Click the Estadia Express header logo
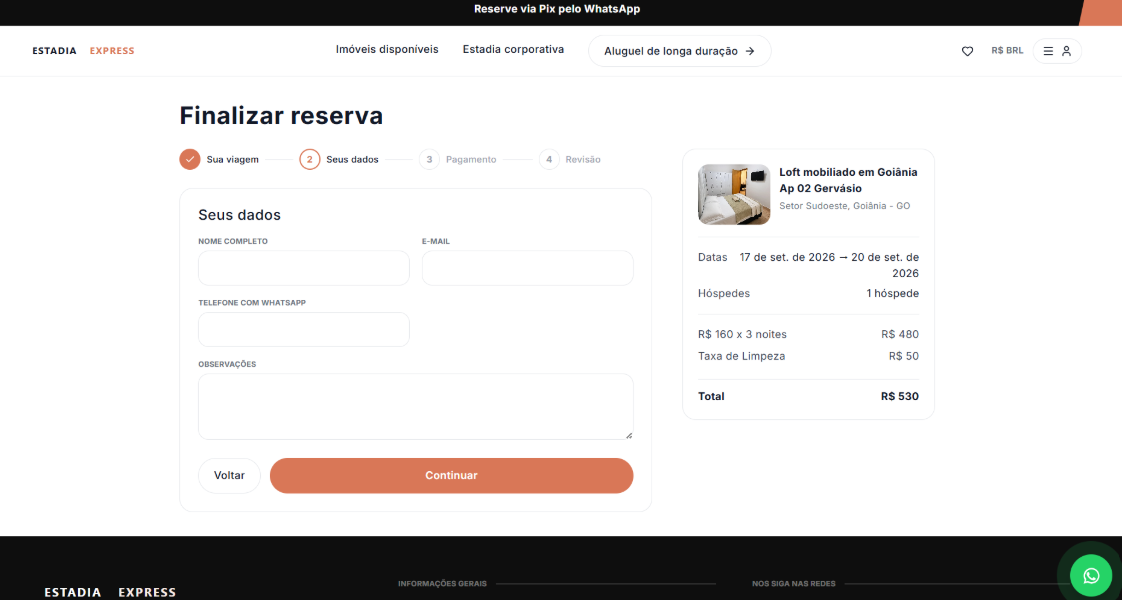This screenshot has width=1122, height=600. point(83,51)
